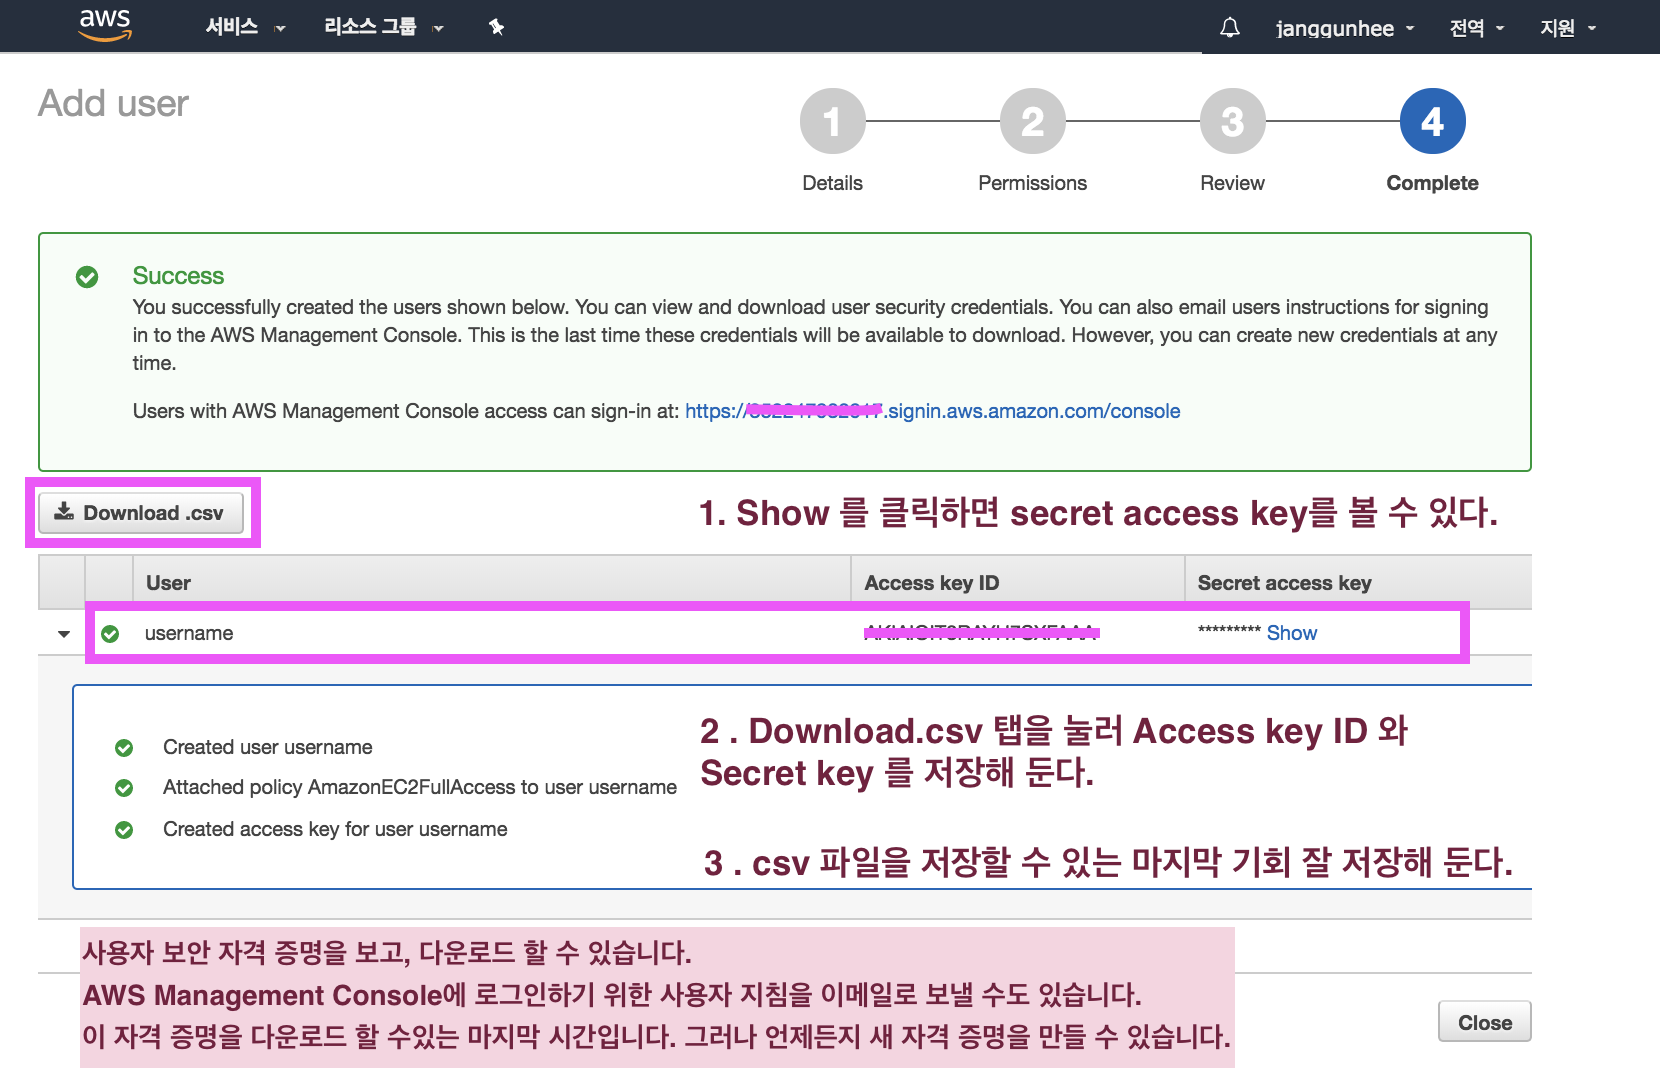
Task: Go to step 2 Permissions
Action: pos(1032,122)
